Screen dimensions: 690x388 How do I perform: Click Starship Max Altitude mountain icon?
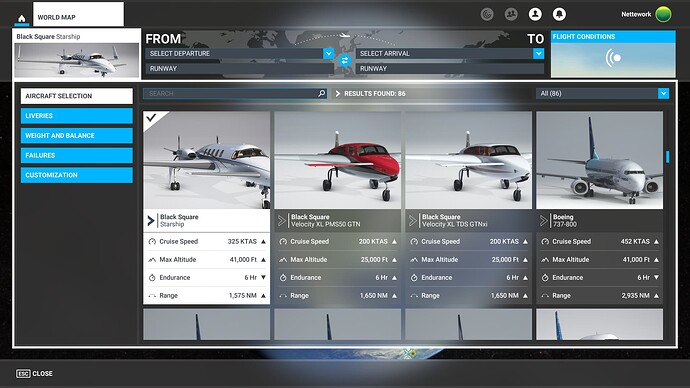click(x=152, y=260)
